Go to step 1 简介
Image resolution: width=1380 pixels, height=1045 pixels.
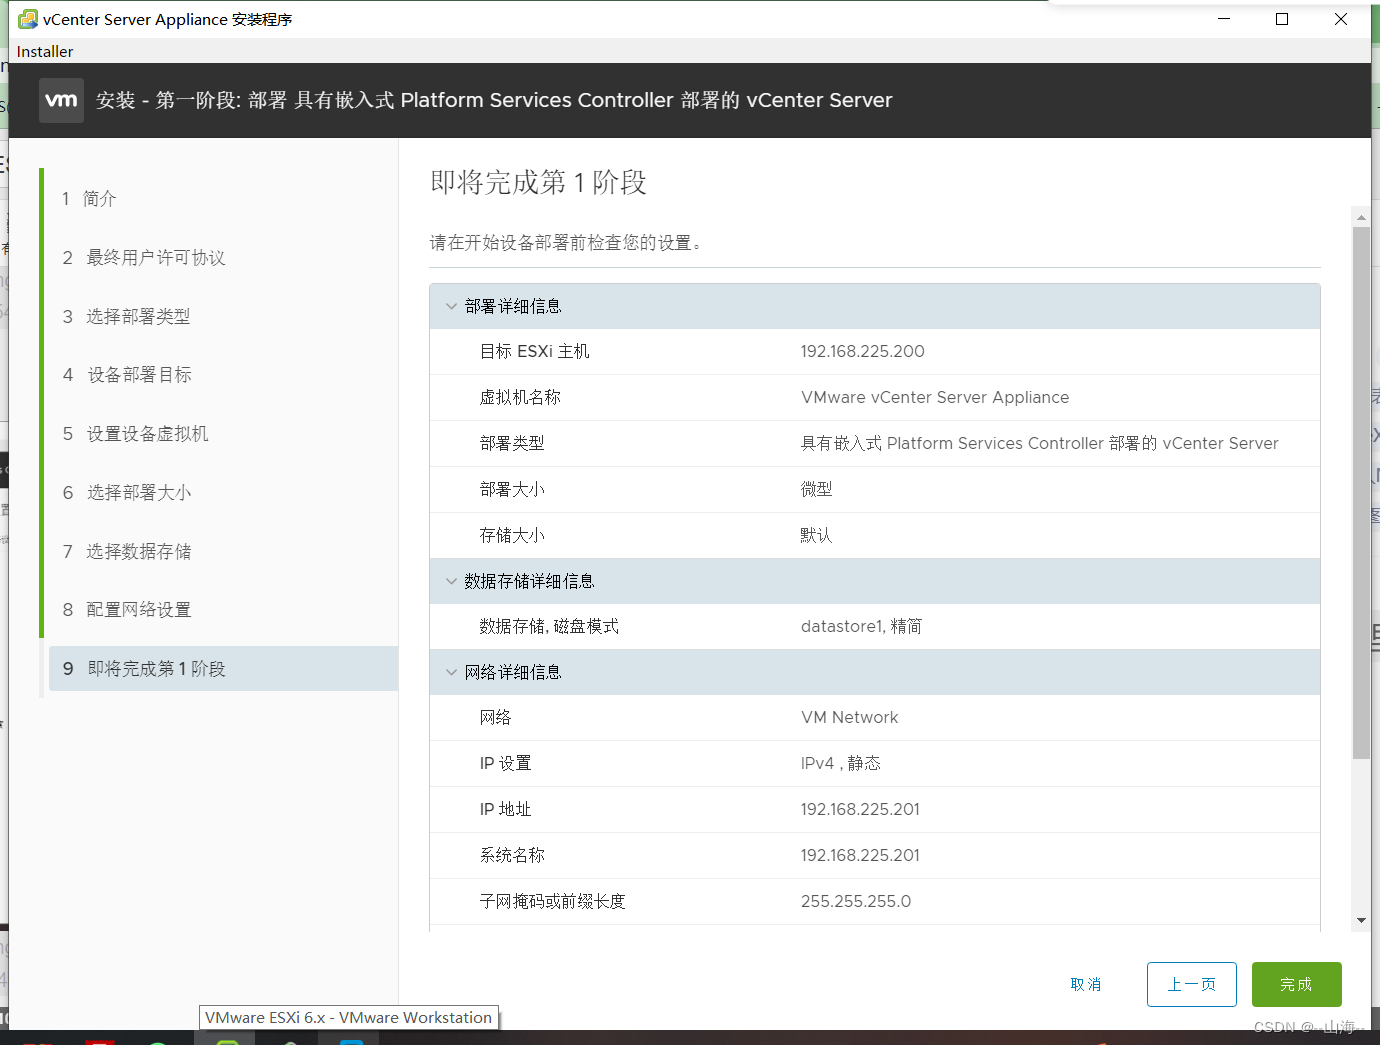89,198
